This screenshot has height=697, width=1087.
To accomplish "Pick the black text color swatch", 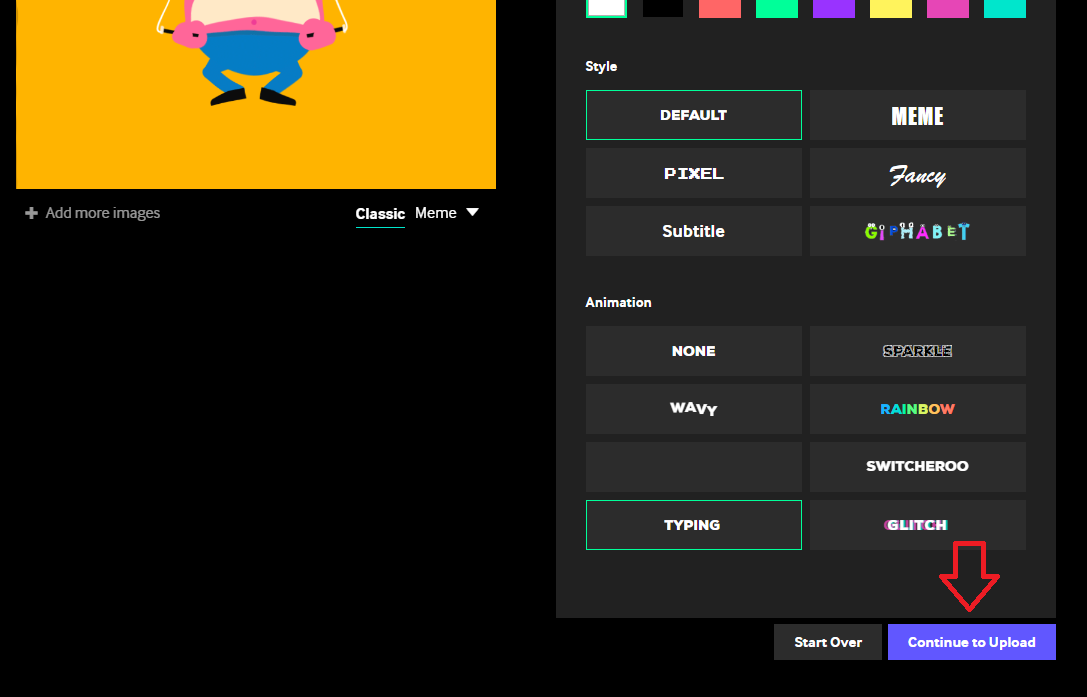I will pos(663,8).
